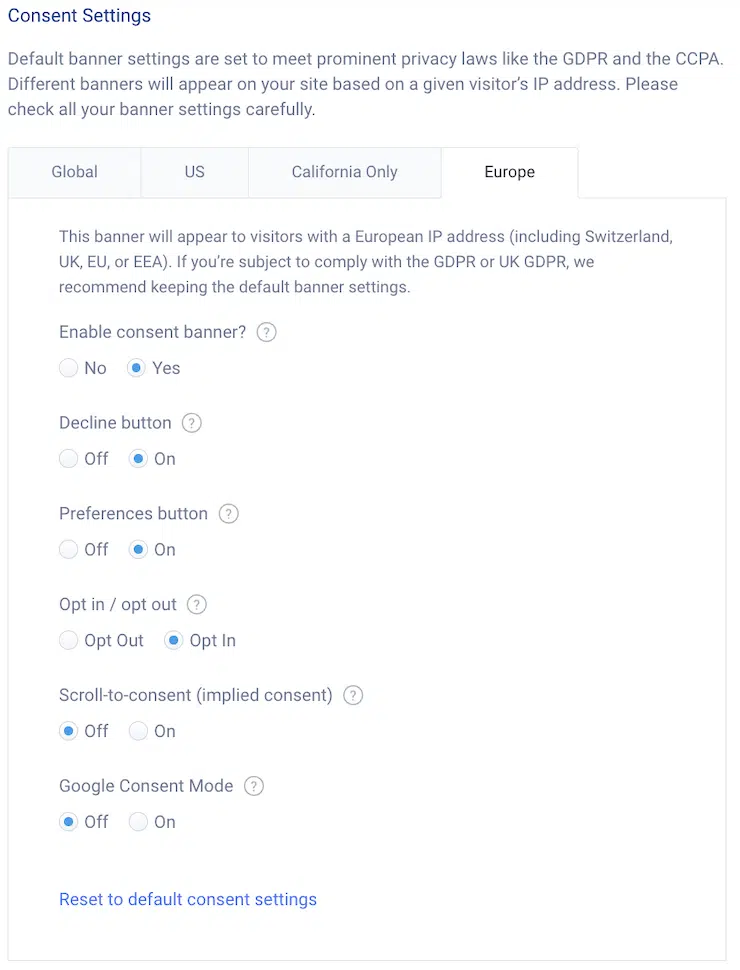Select Yes for Enable consent banner

tap(136, 368)
